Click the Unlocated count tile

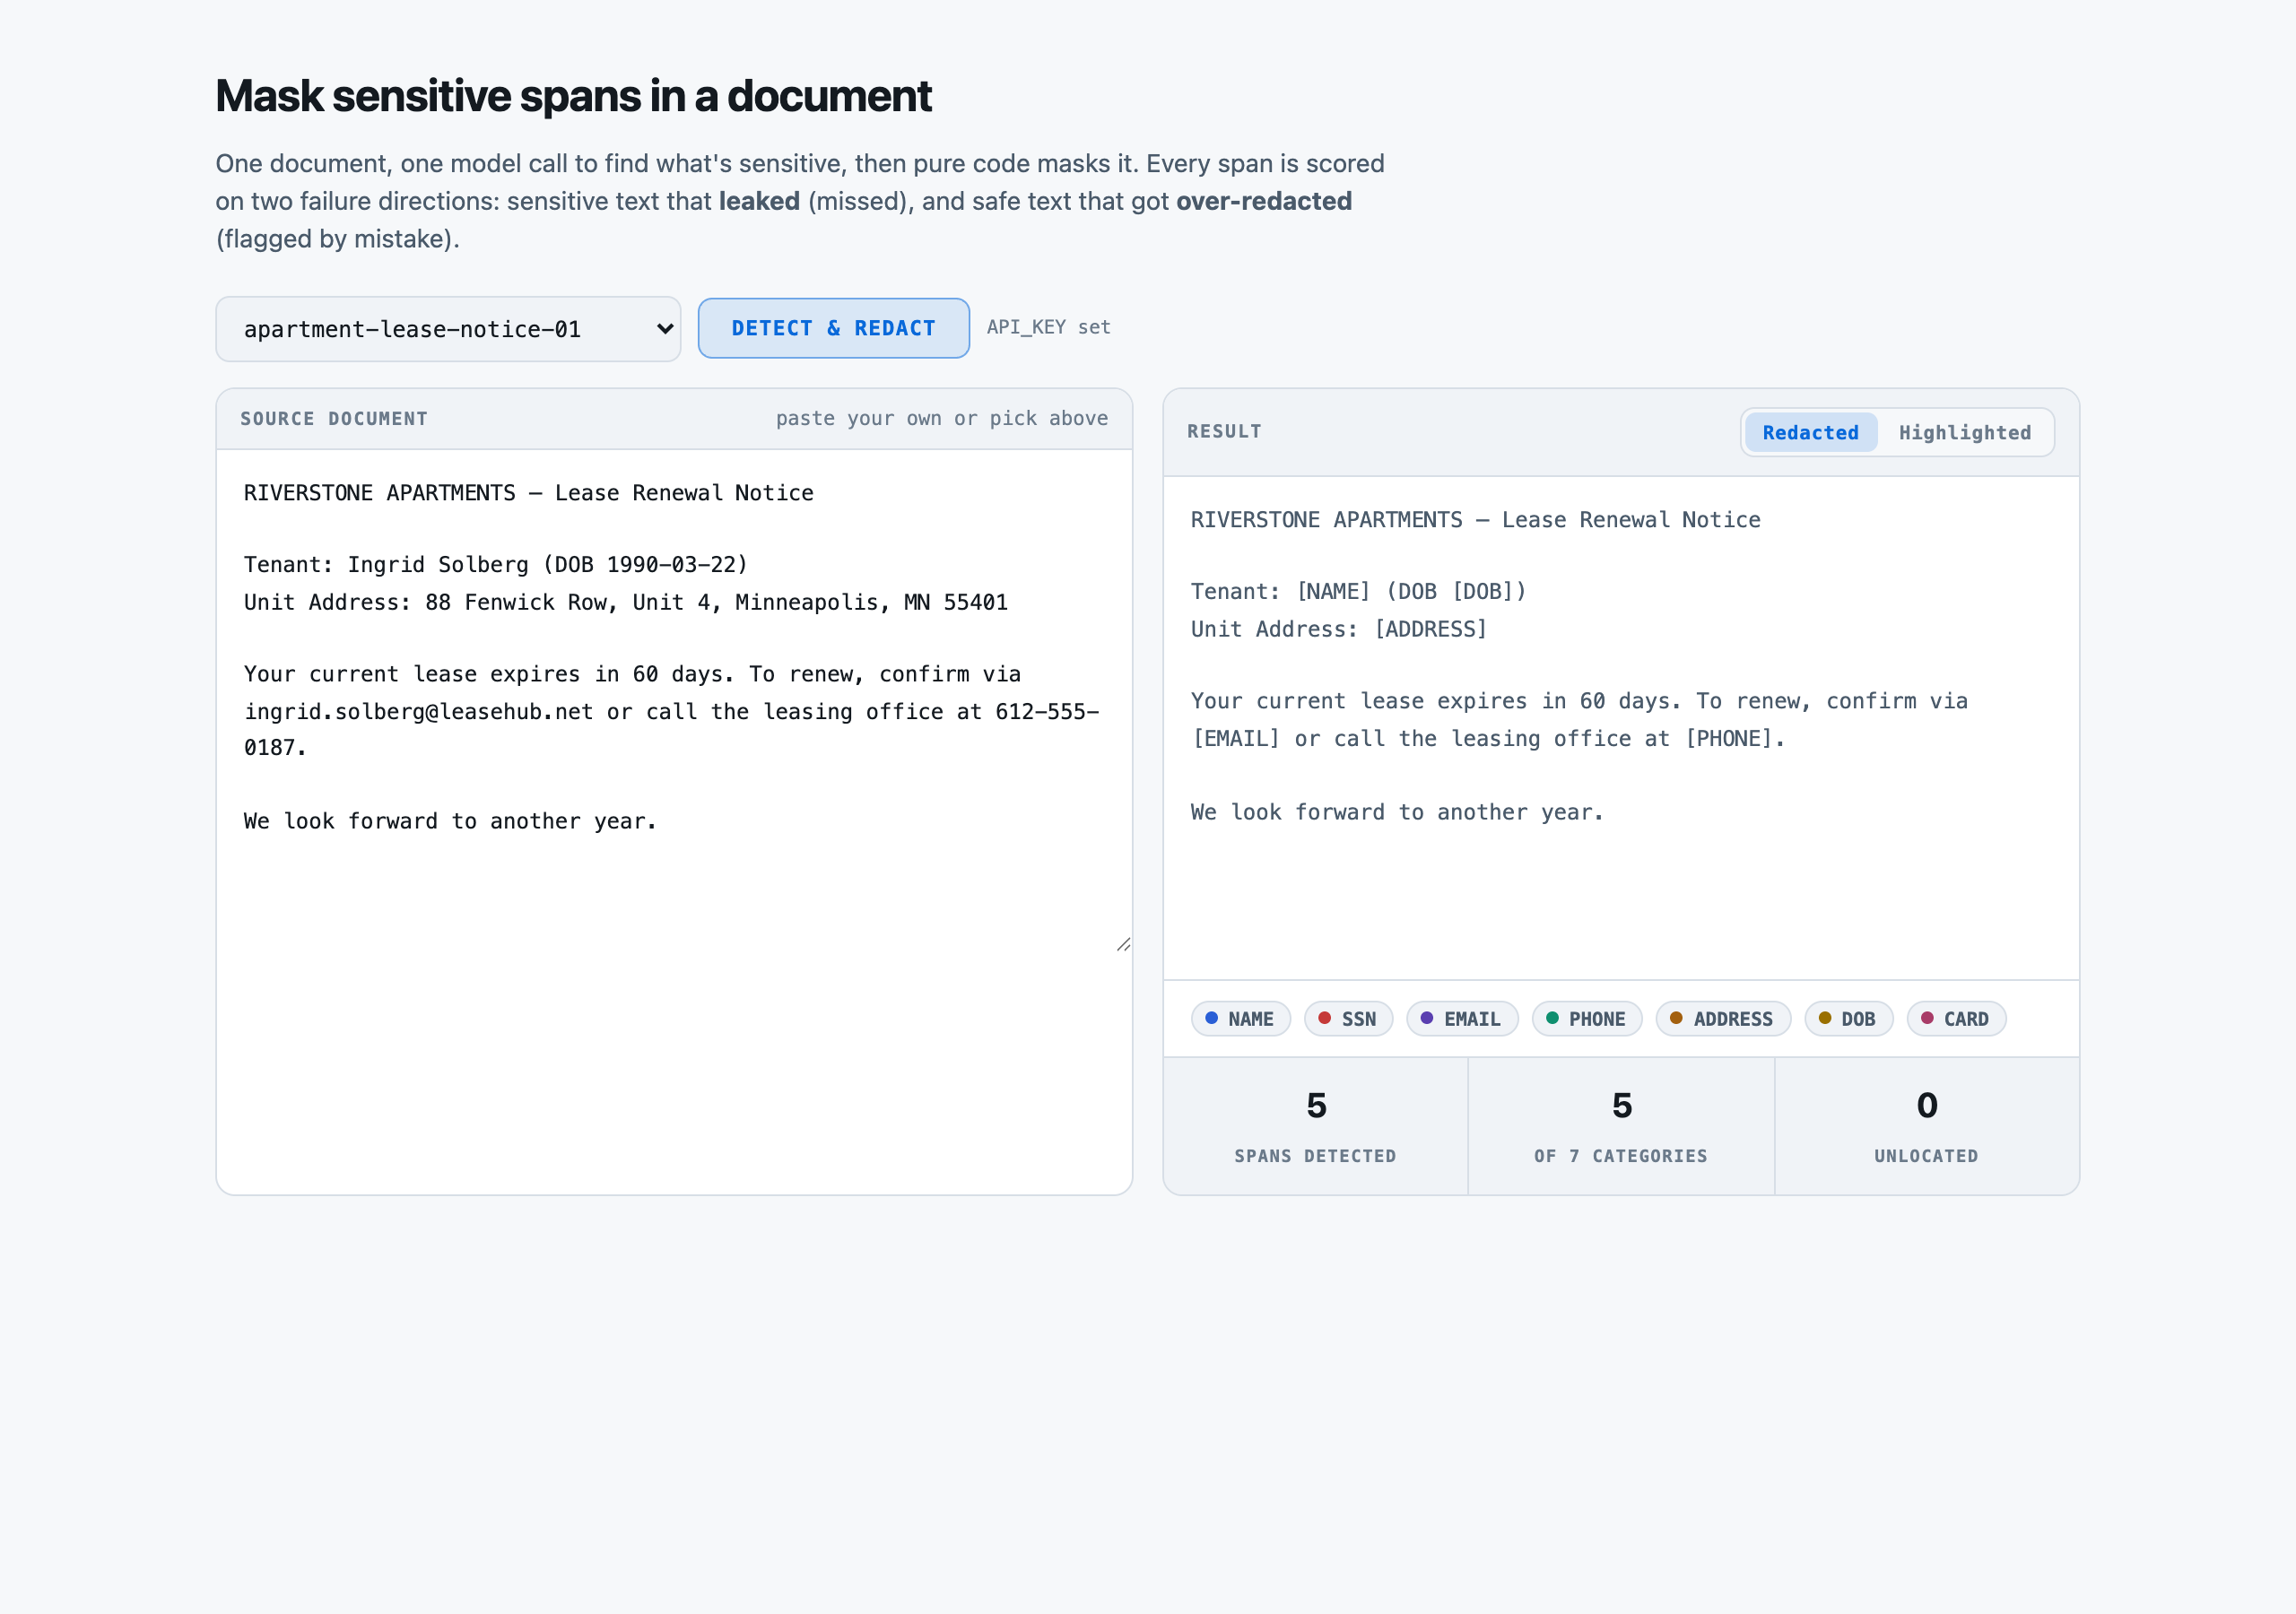tap(1927, 1126)
